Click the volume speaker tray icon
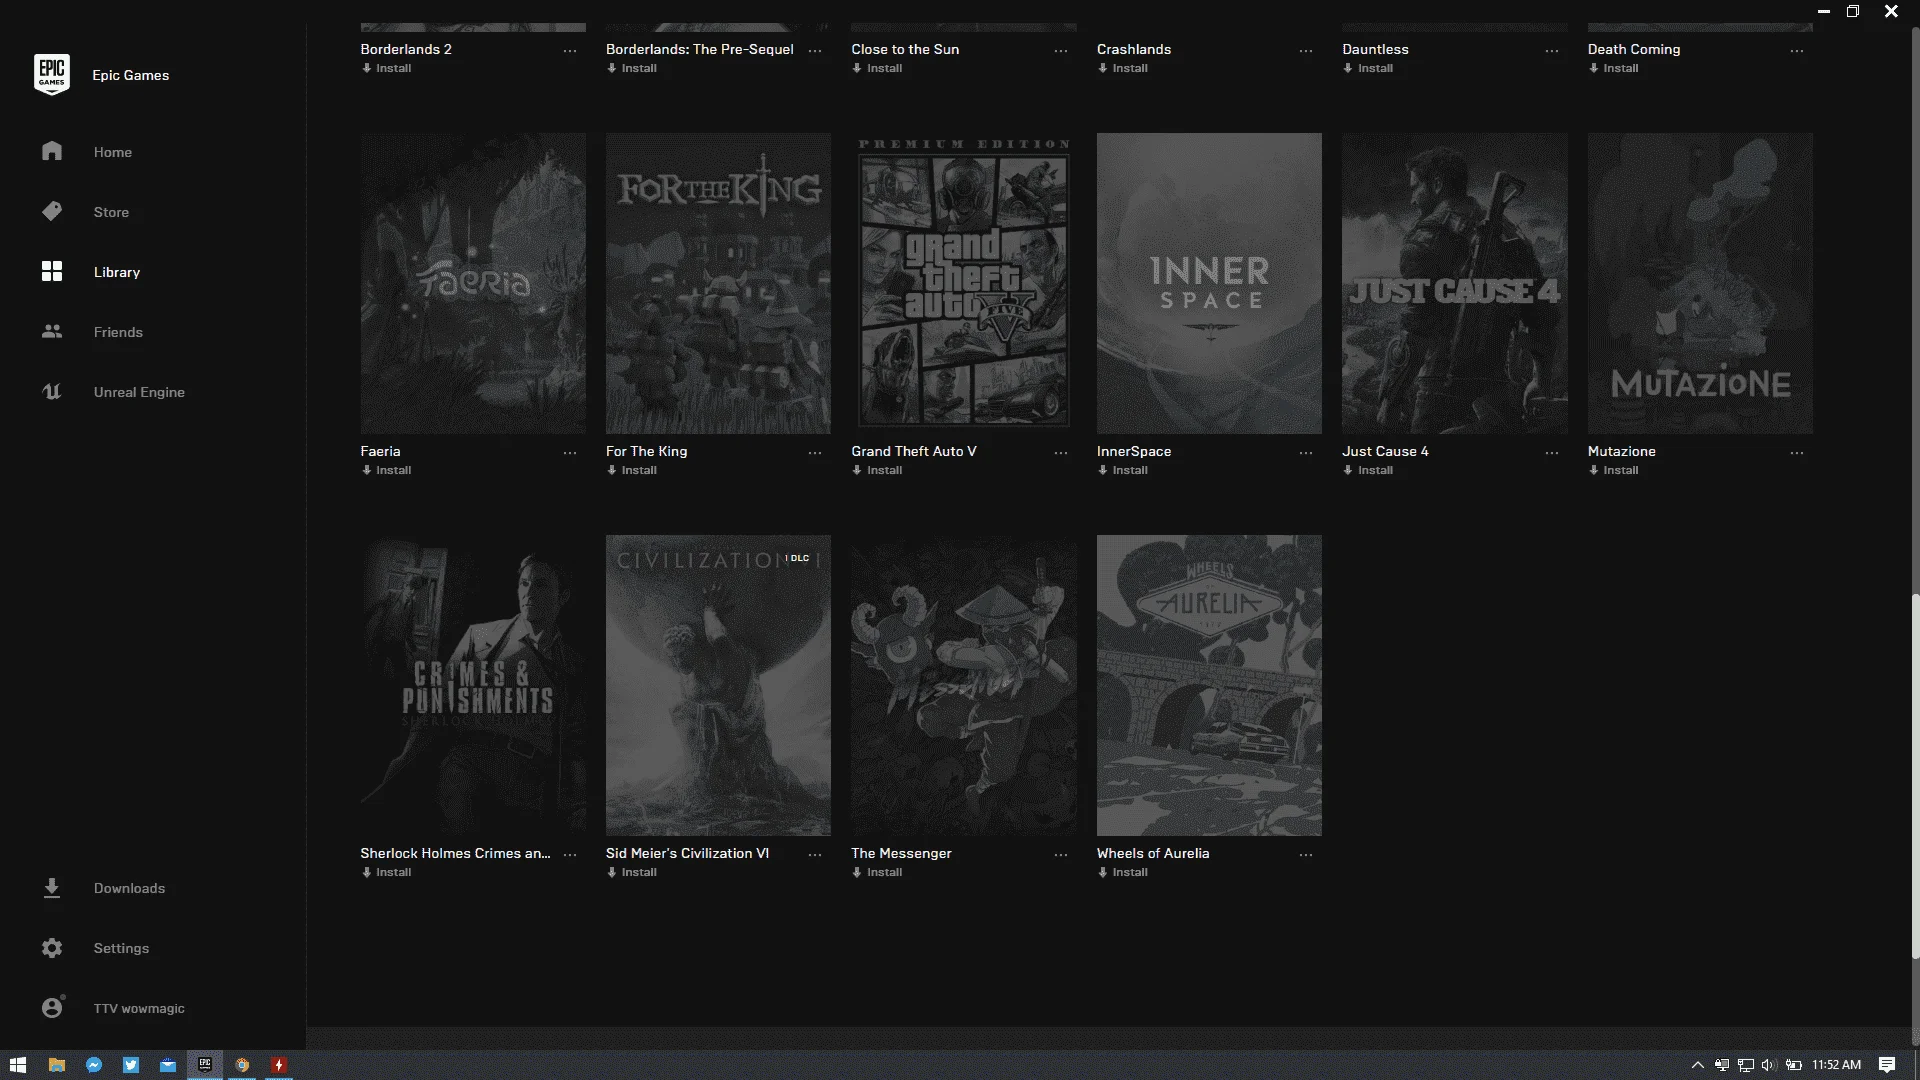This screenshot has height=1080, width=1920. coord(1769,1065)
